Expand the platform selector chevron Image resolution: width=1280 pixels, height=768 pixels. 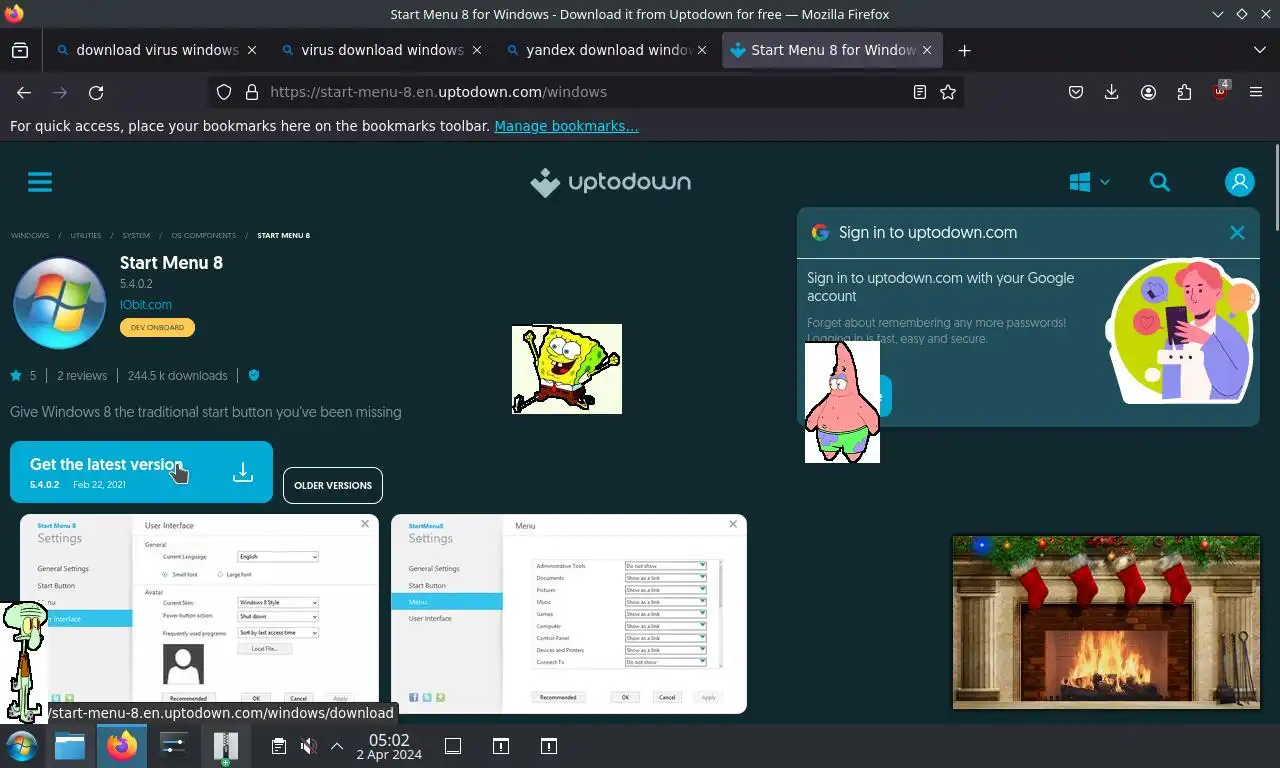(1105, 182)
